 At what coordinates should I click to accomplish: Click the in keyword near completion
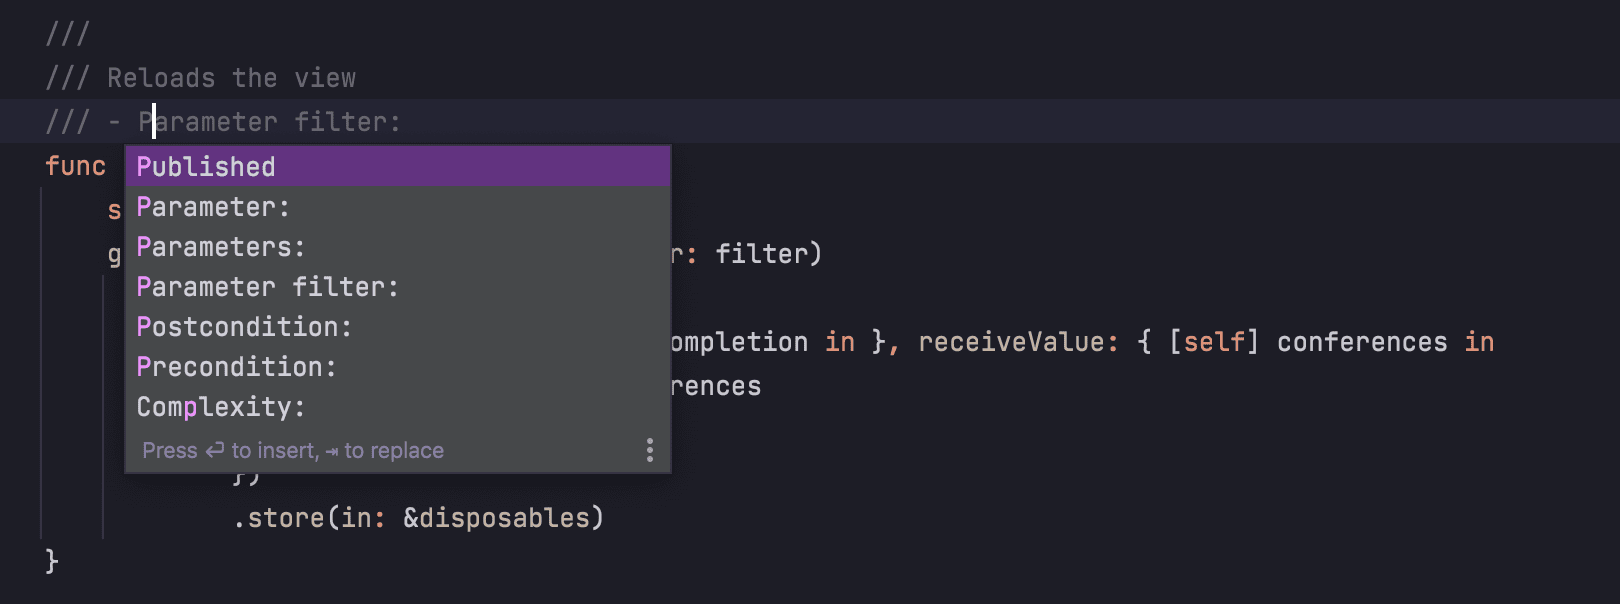click(x=840, y=341)
